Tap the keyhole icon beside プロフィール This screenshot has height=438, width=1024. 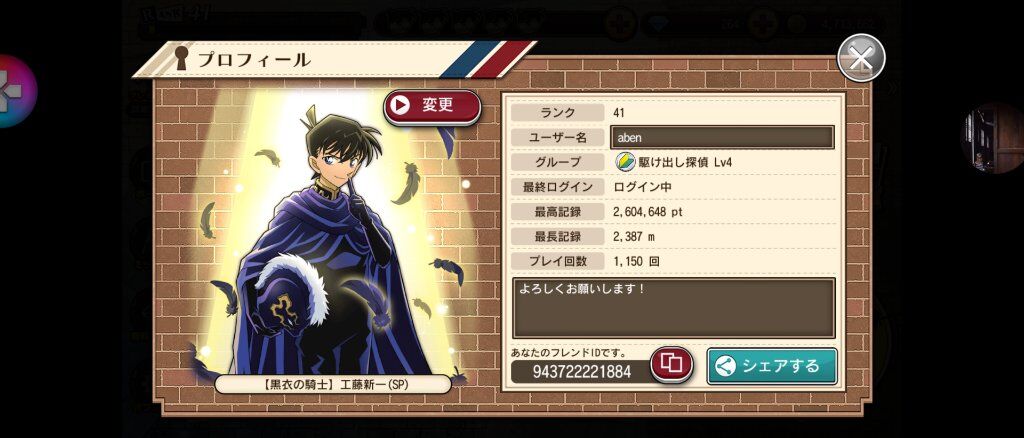tap(182, 59)
